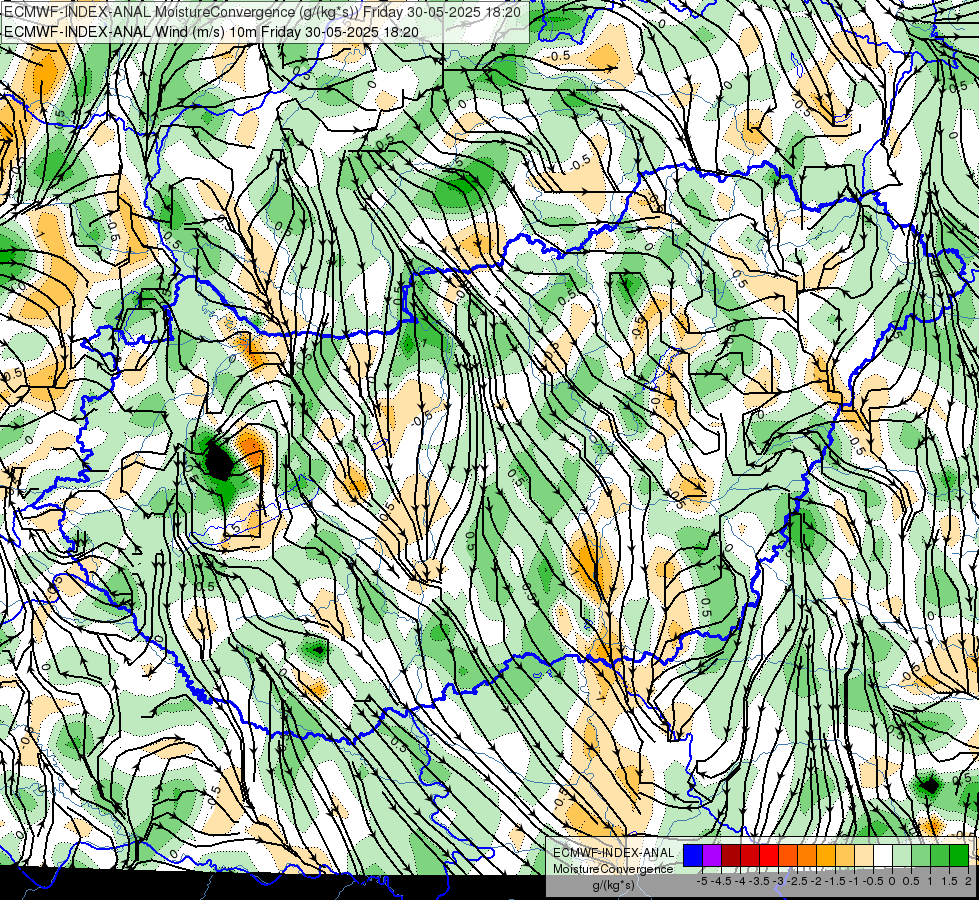
Task: Click the Wind (m/s) 10m title line
Action: coord(211,31)
